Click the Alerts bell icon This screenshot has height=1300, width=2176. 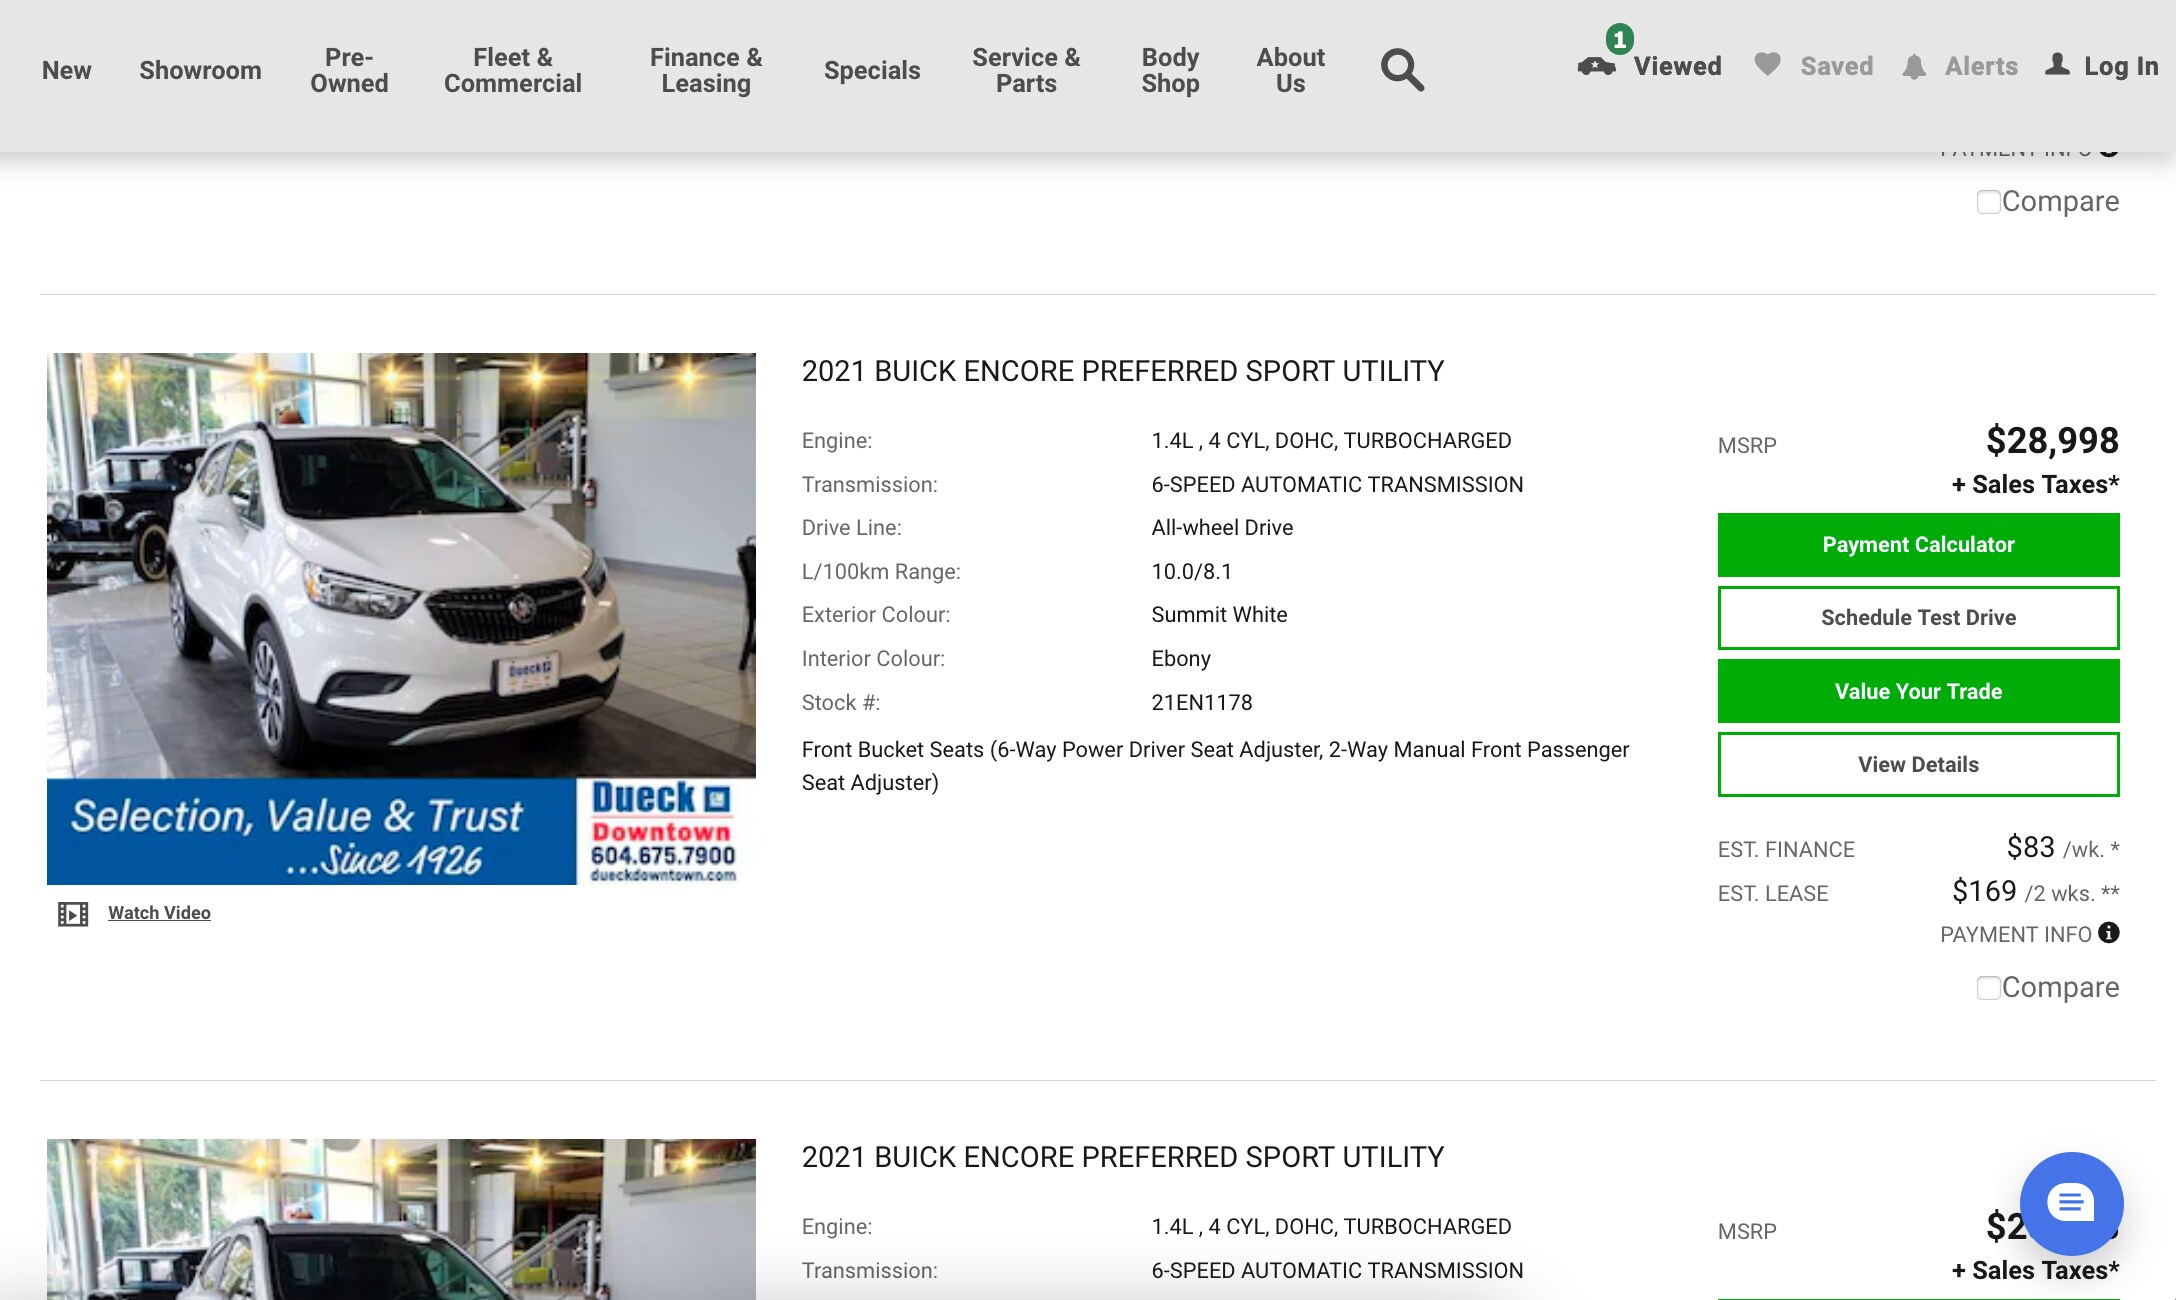pyautogui.click(x=1913, y=67)
